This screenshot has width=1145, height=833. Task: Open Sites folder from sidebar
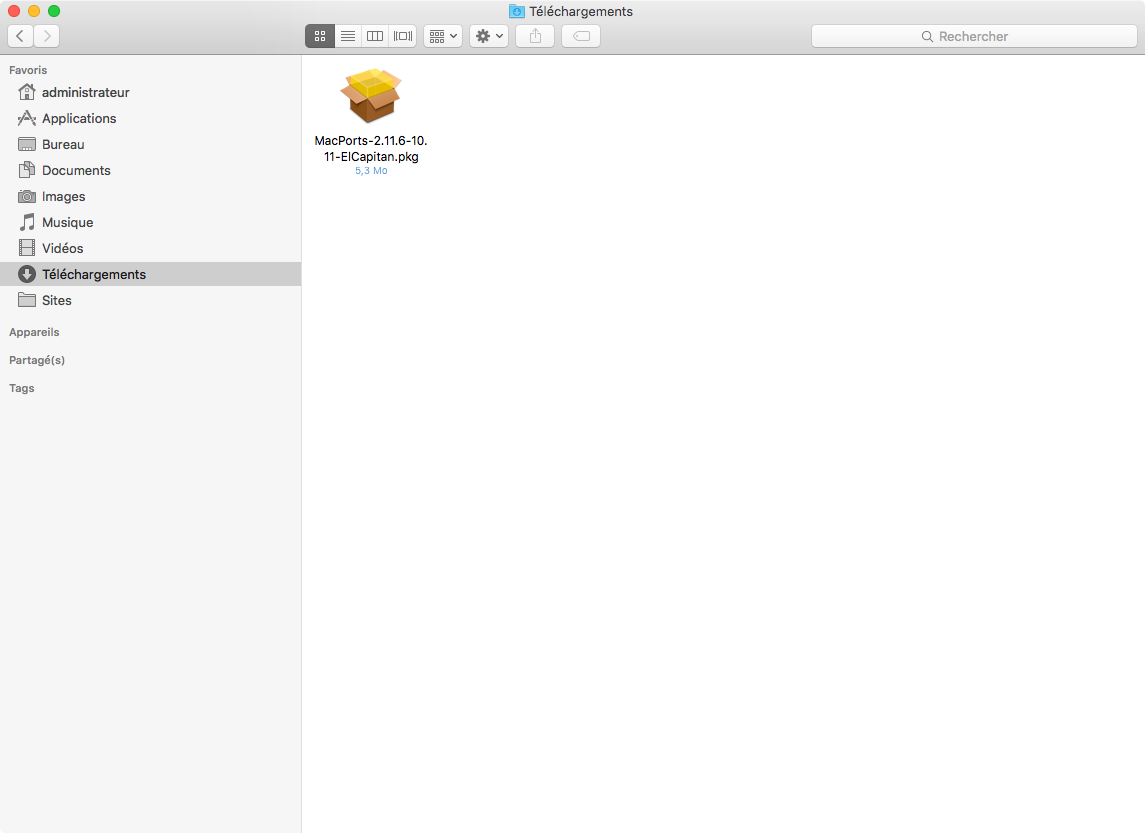(x=56, y=300)
